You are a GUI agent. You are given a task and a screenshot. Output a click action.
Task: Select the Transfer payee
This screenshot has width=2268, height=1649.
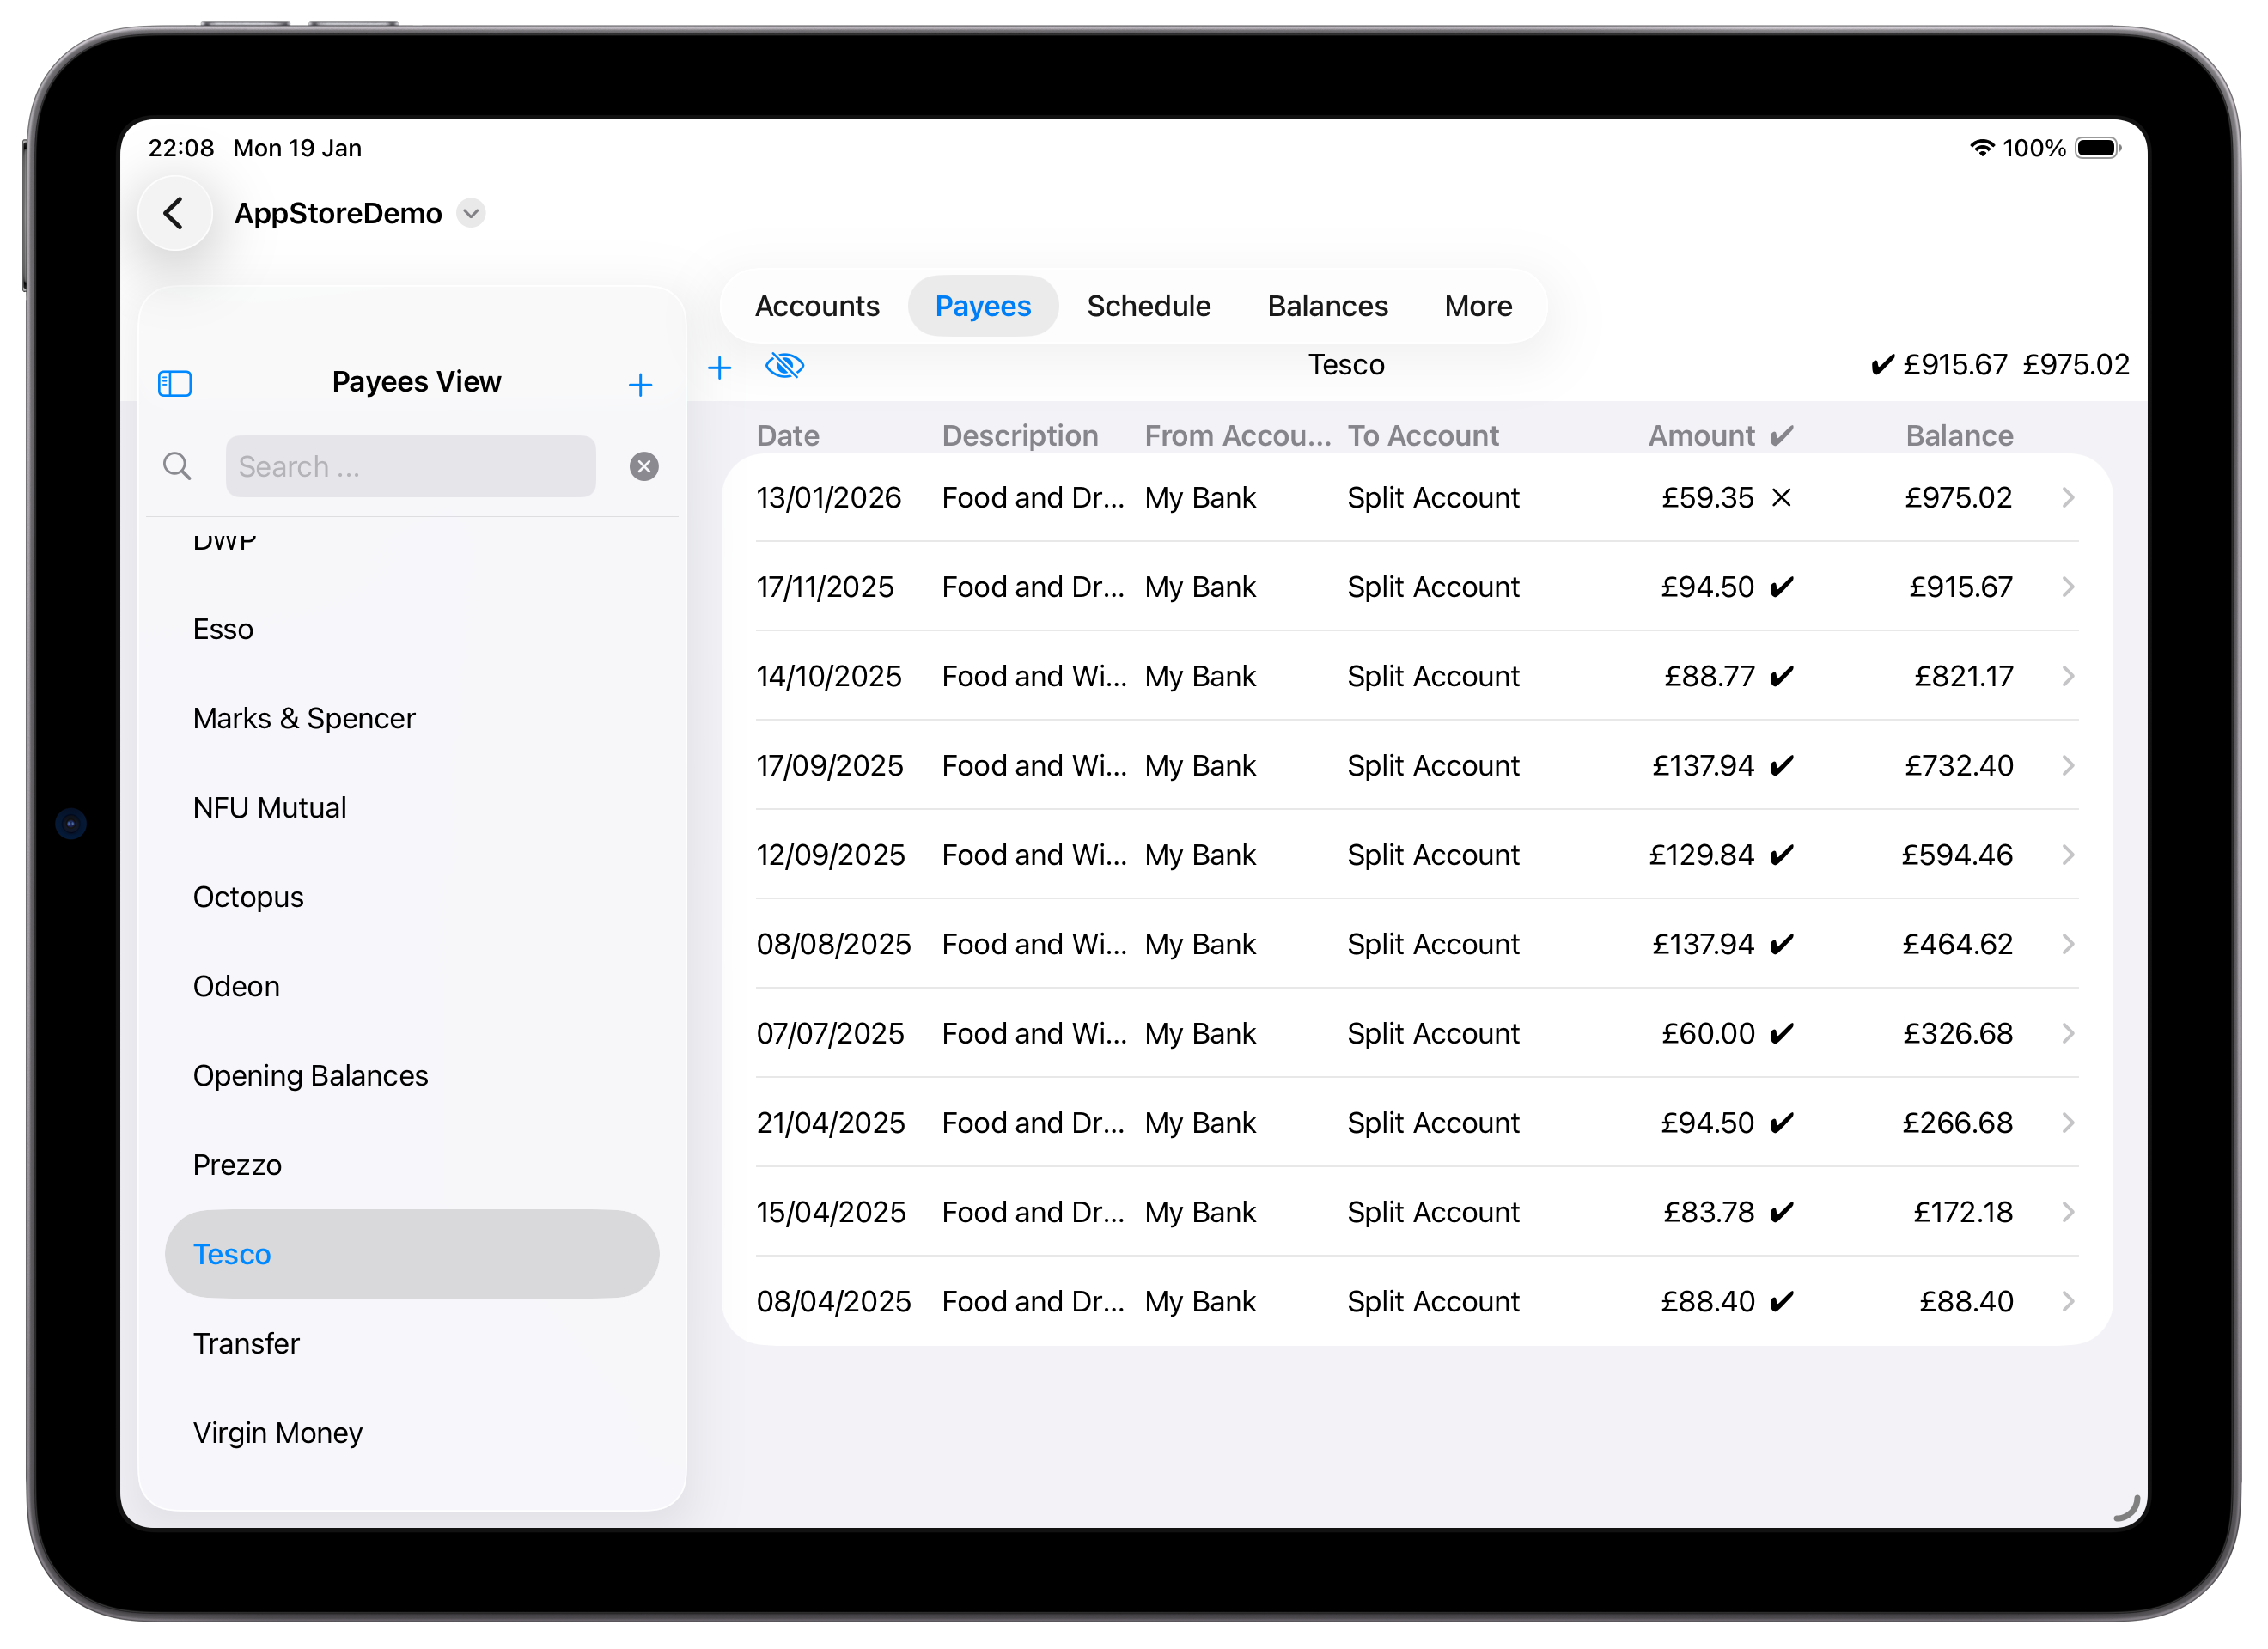coord(412,1343)
